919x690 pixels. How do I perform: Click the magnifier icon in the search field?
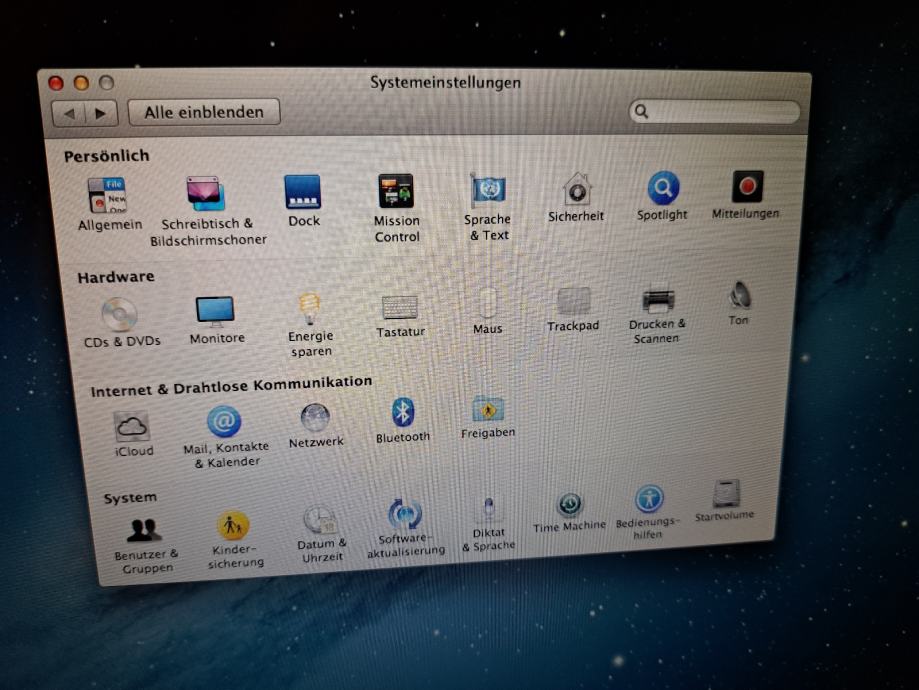pyautogui.click(x=642, y=111)
